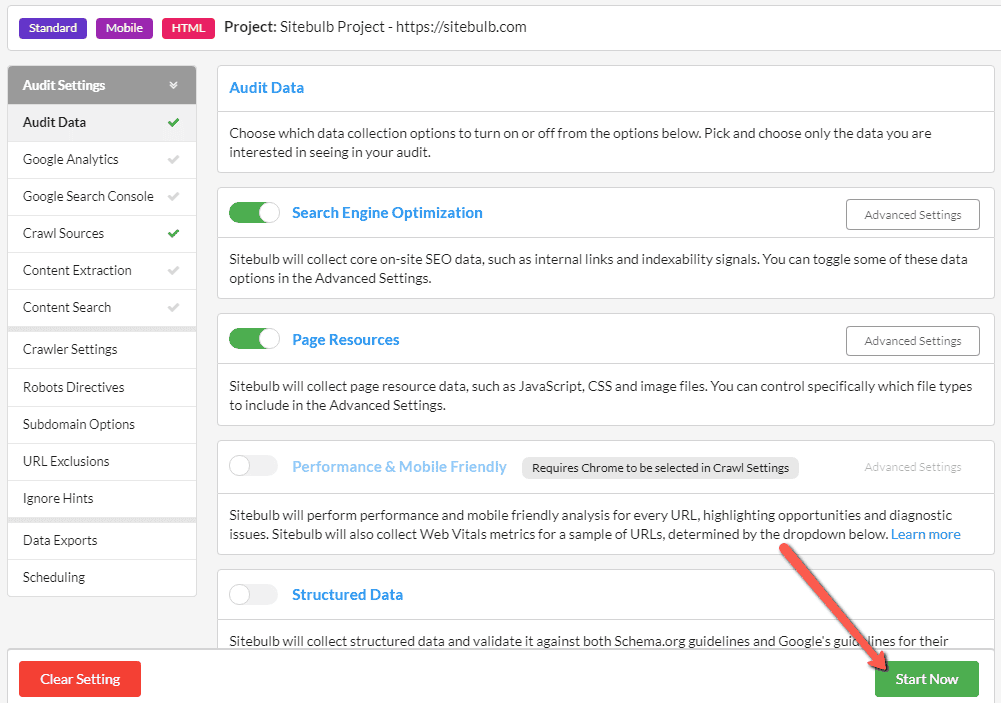Screen dimensions: 1001x703
Task: Open Google Analytics settings
Action: tap(102, 160)
